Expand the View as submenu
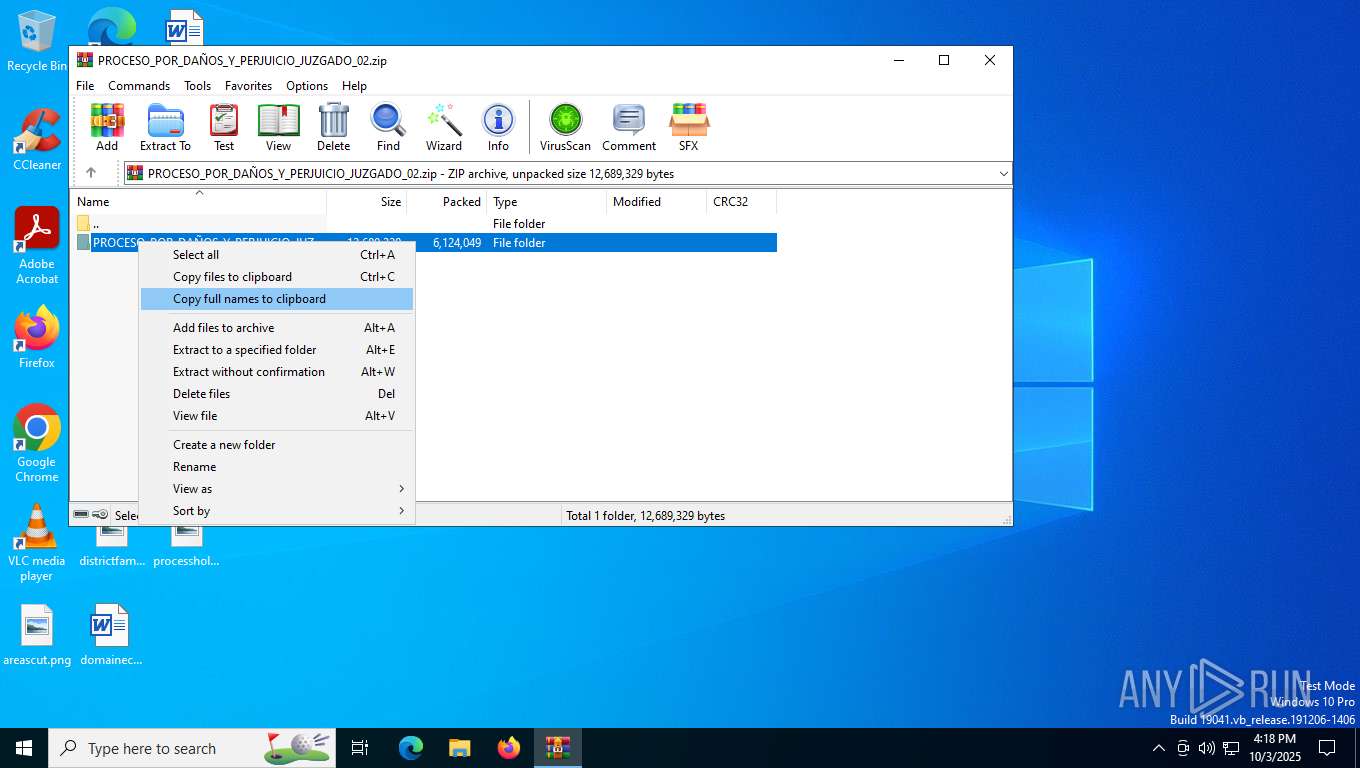The width and height of the screenshot is (1360, 768). (x=277, y=489)
